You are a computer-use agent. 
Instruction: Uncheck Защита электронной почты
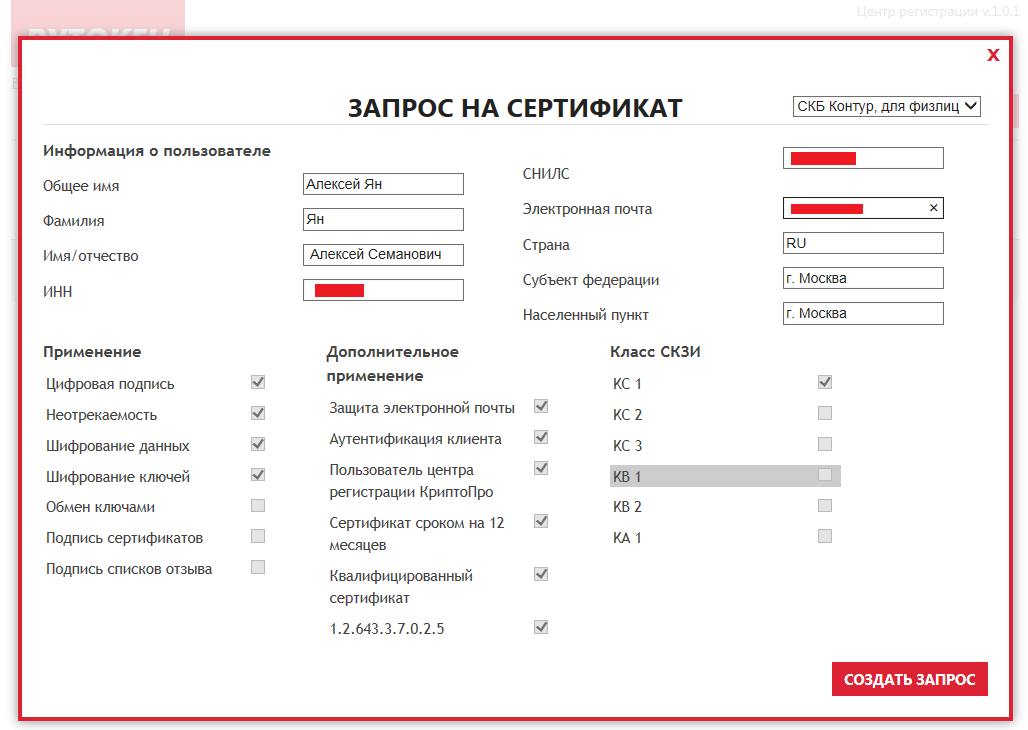pos(540,406)
